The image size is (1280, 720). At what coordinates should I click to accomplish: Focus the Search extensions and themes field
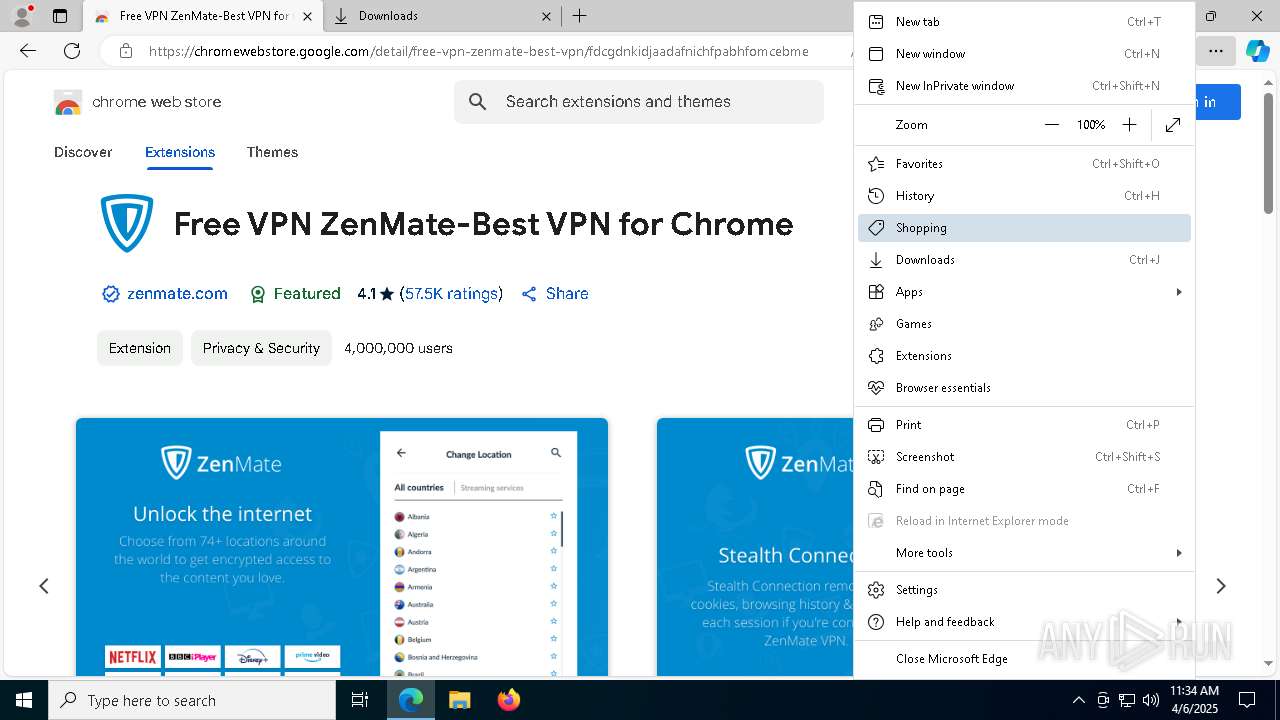[x=639, y=102]
